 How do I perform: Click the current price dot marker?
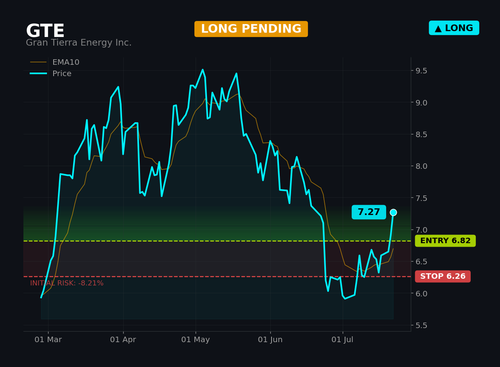(393, 212)
